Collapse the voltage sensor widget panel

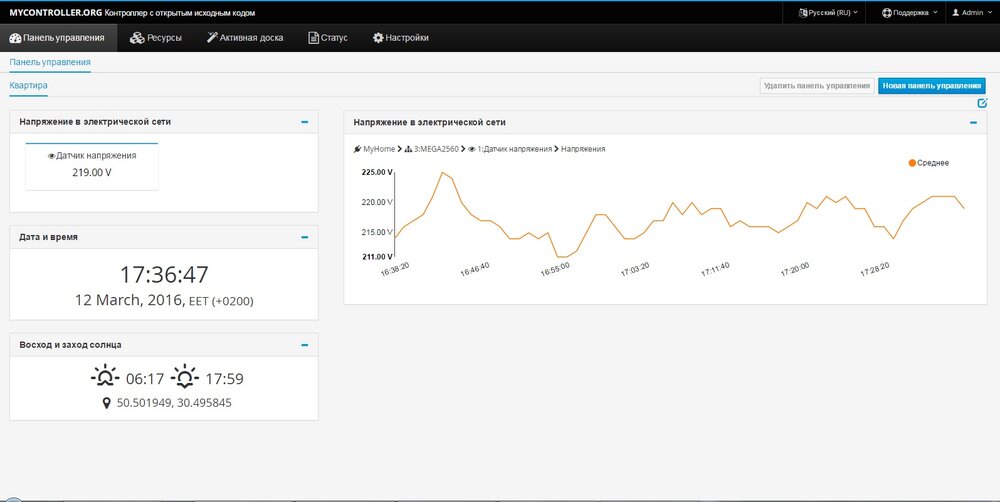pyautogui.click(x=304, y=122)
